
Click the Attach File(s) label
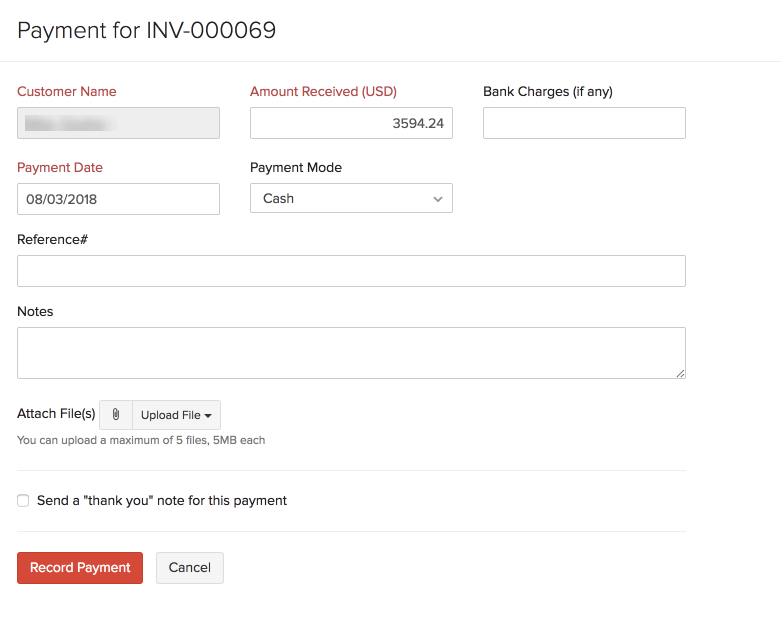pyautogui.click(x=56, y=414)
